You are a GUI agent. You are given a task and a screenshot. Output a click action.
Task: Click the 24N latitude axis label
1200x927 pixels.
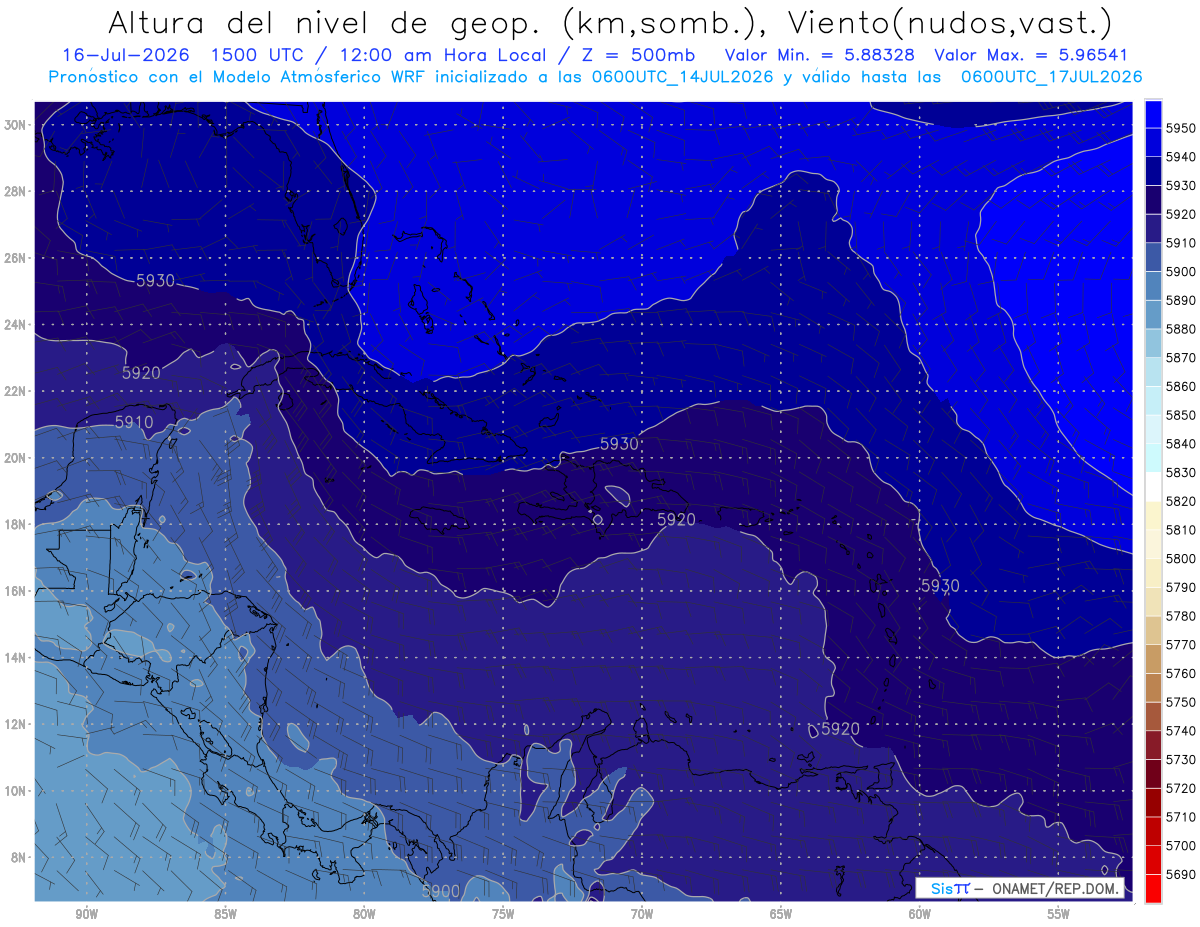[17, 325]
